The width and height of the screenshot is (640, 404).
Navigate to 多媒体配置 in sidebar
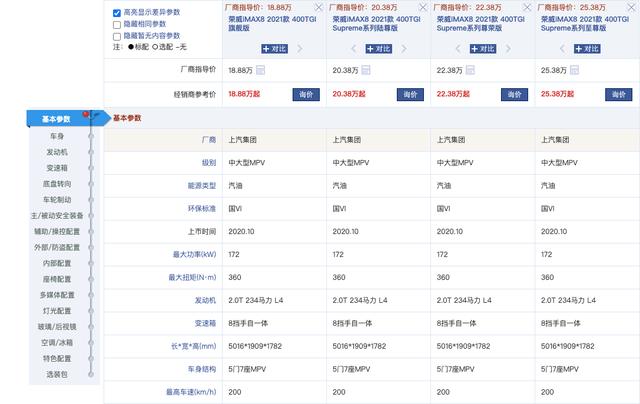[57, 295]
